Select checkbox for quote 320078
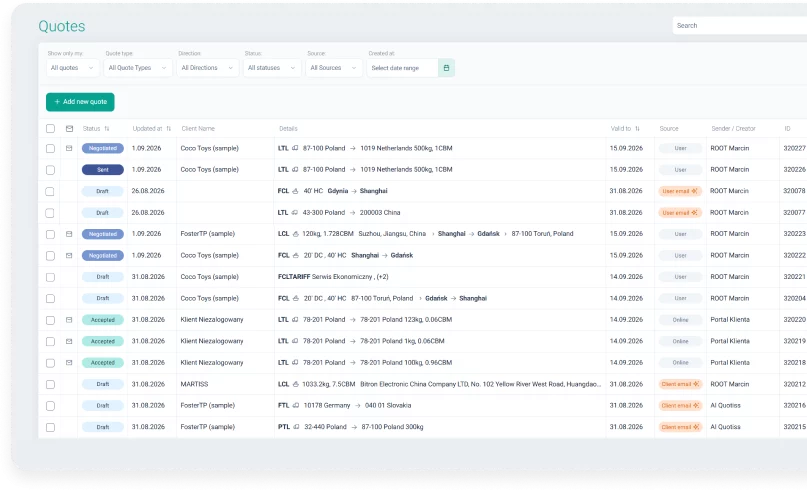The width and height of the screenshot is (807, 490). point(50,191)
